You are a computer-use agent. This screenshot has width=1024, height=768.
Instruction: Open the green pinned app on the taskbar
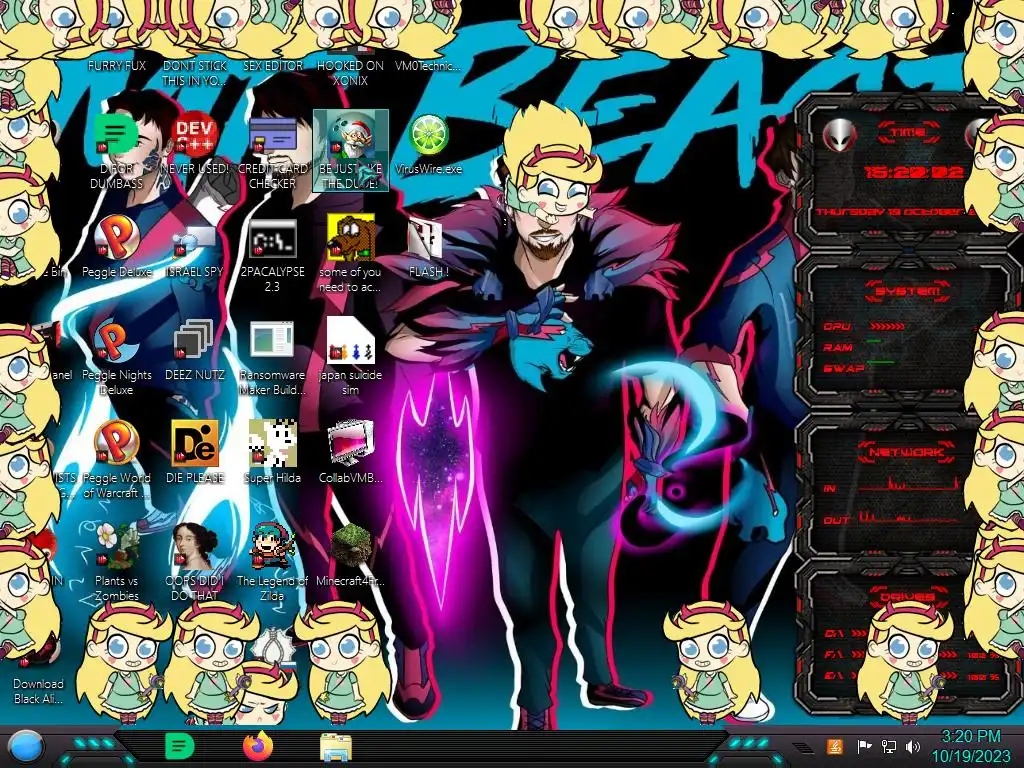180,746
